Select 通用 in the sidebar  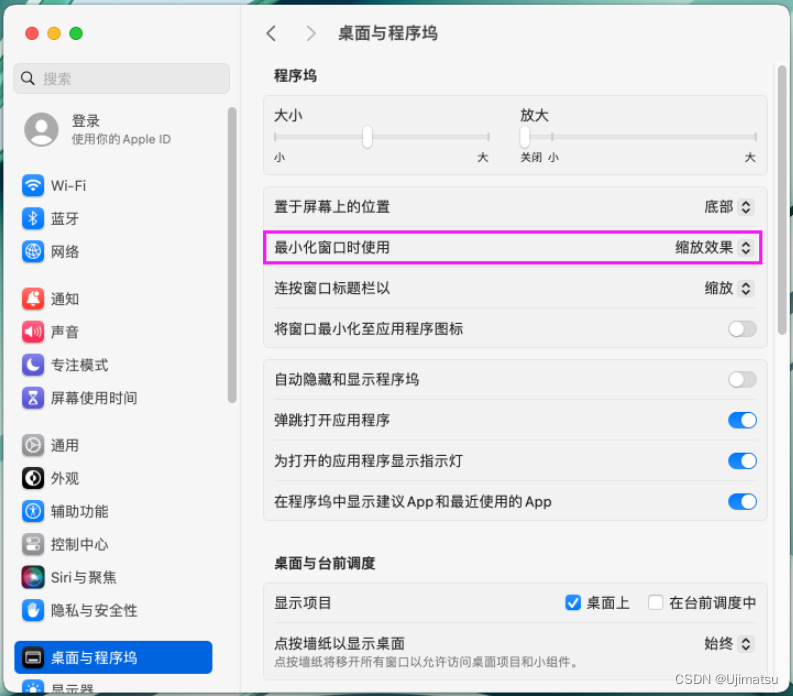point(65,446)
